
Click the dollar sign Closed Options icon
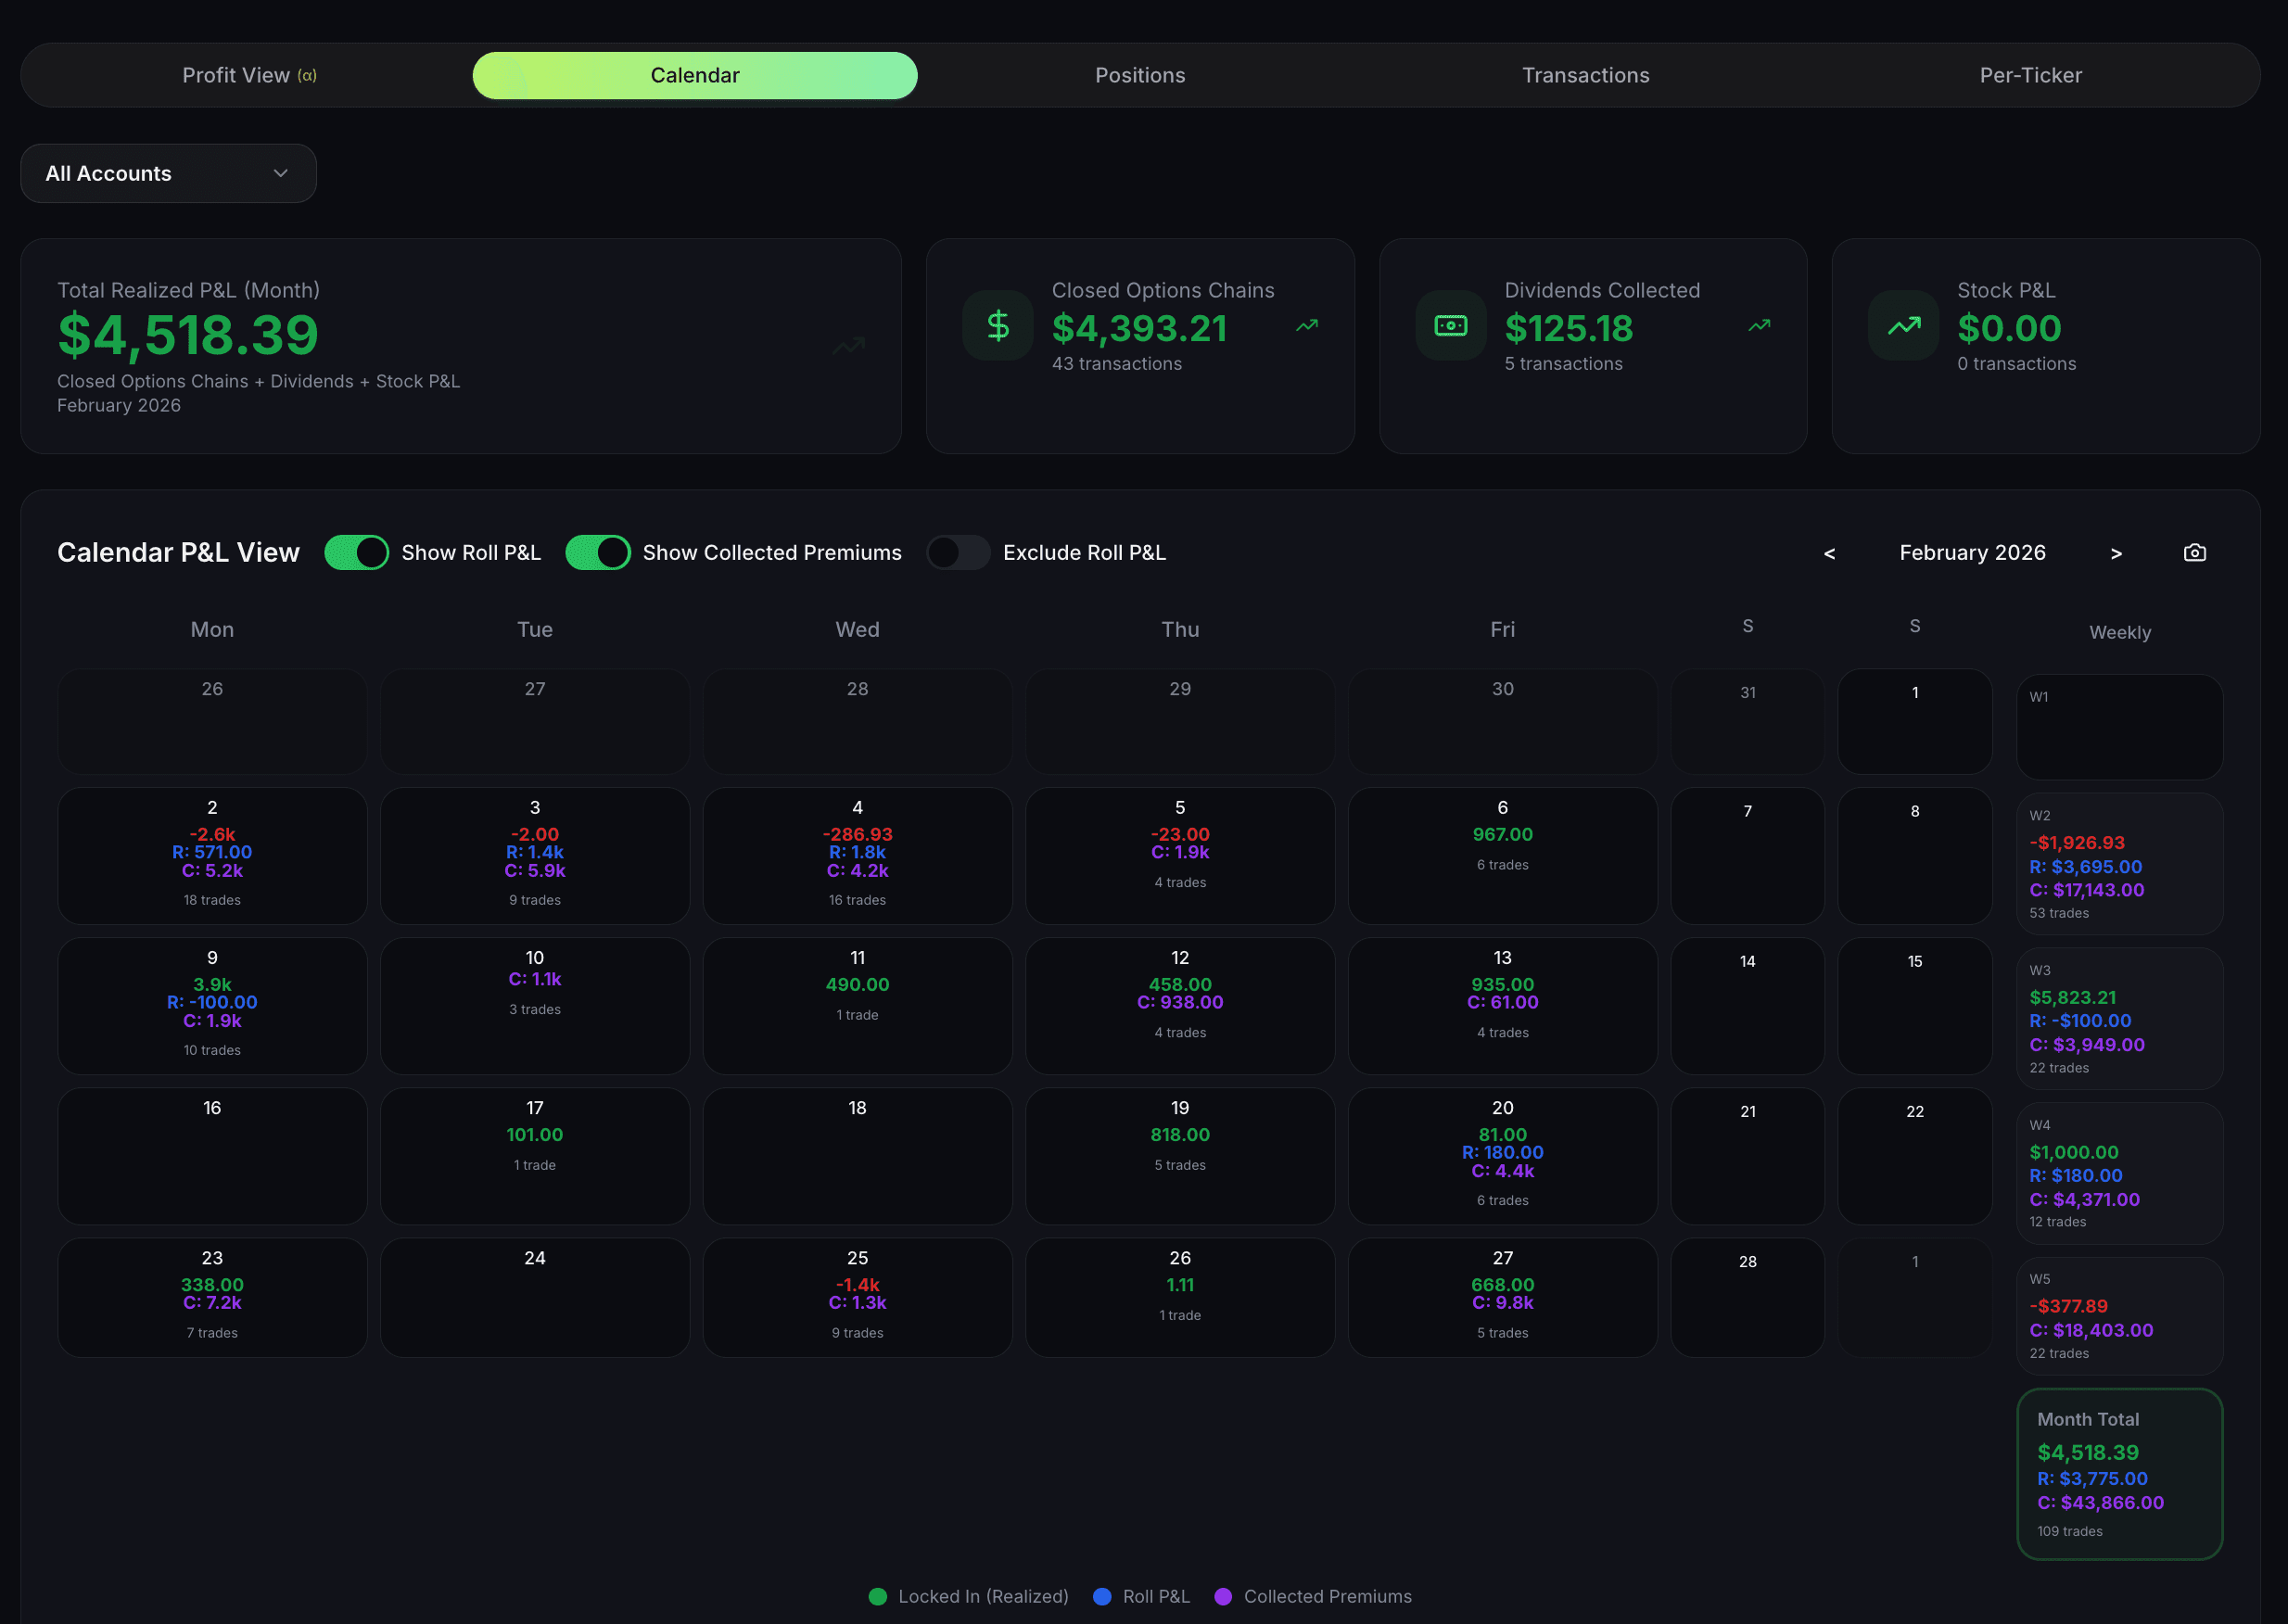pos(997,326)
